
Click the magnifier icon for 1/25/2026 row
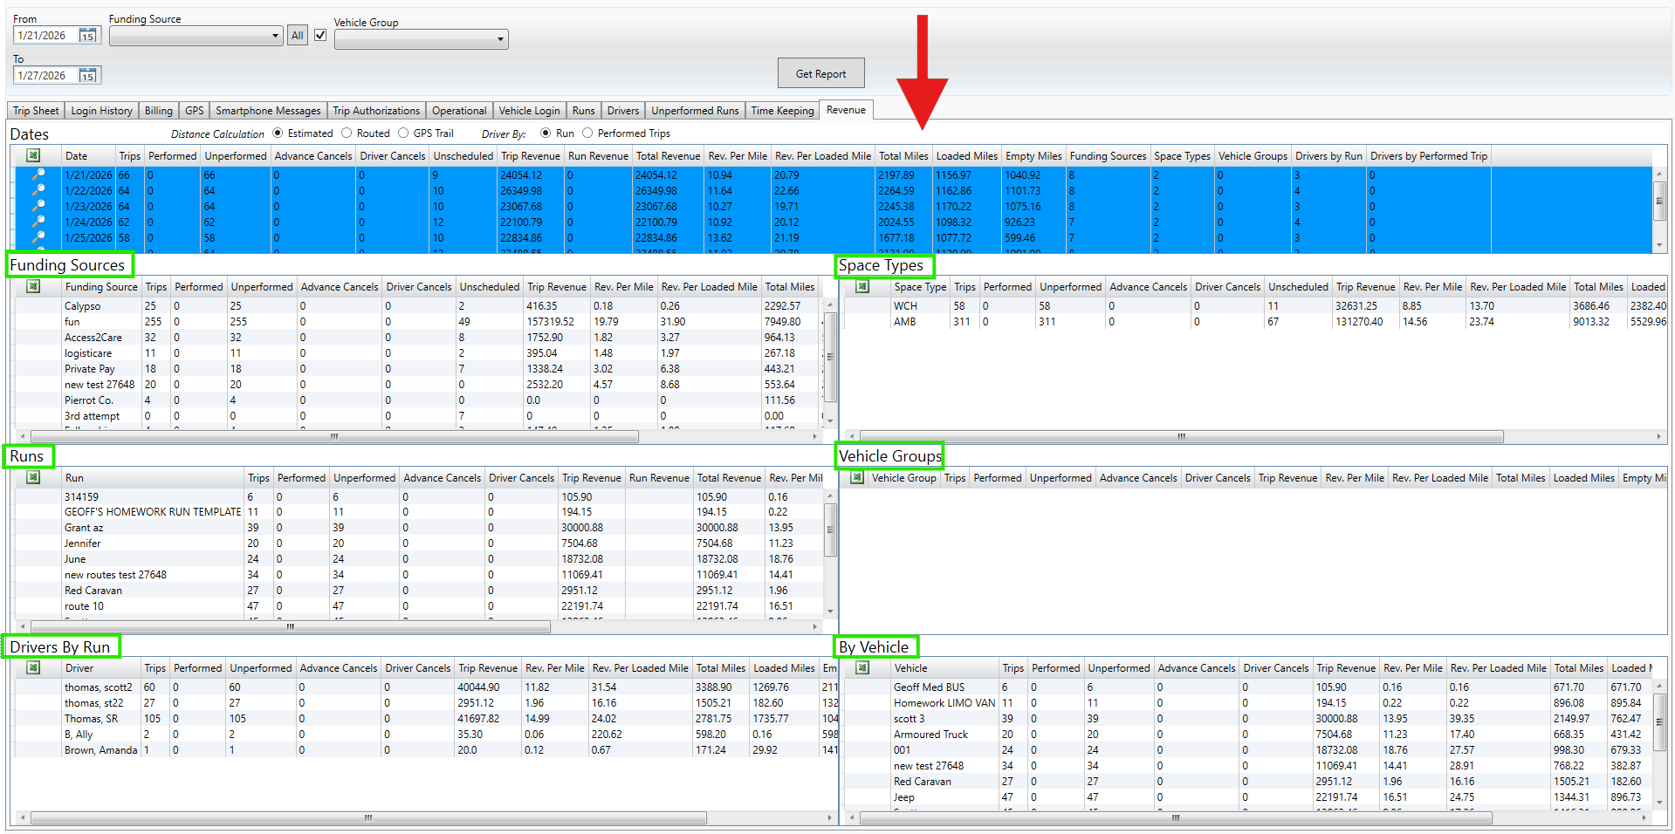point(38,238)
